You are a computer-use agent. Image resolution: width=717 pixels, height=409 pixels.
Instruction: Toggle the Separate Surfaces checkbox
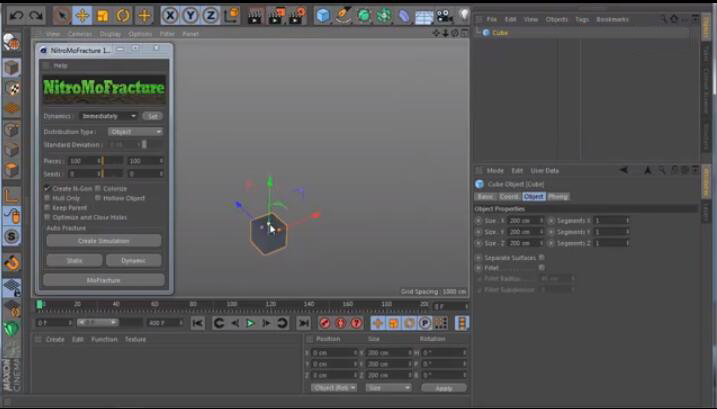pyautogui.click(x=541, y=258)
